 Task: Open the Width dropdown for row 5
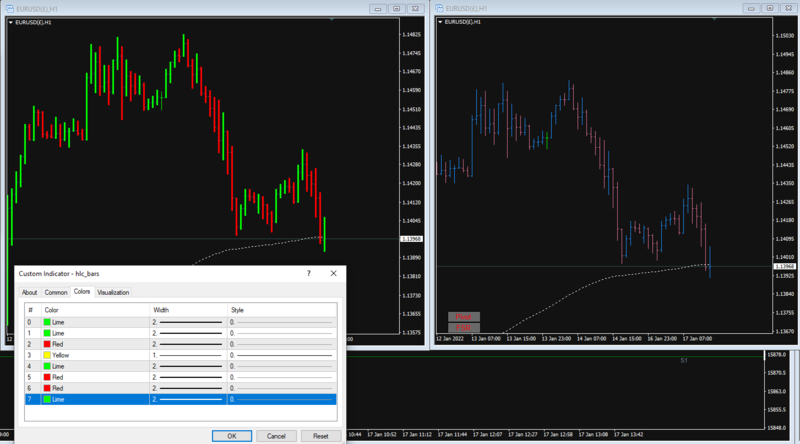[188, 377]
